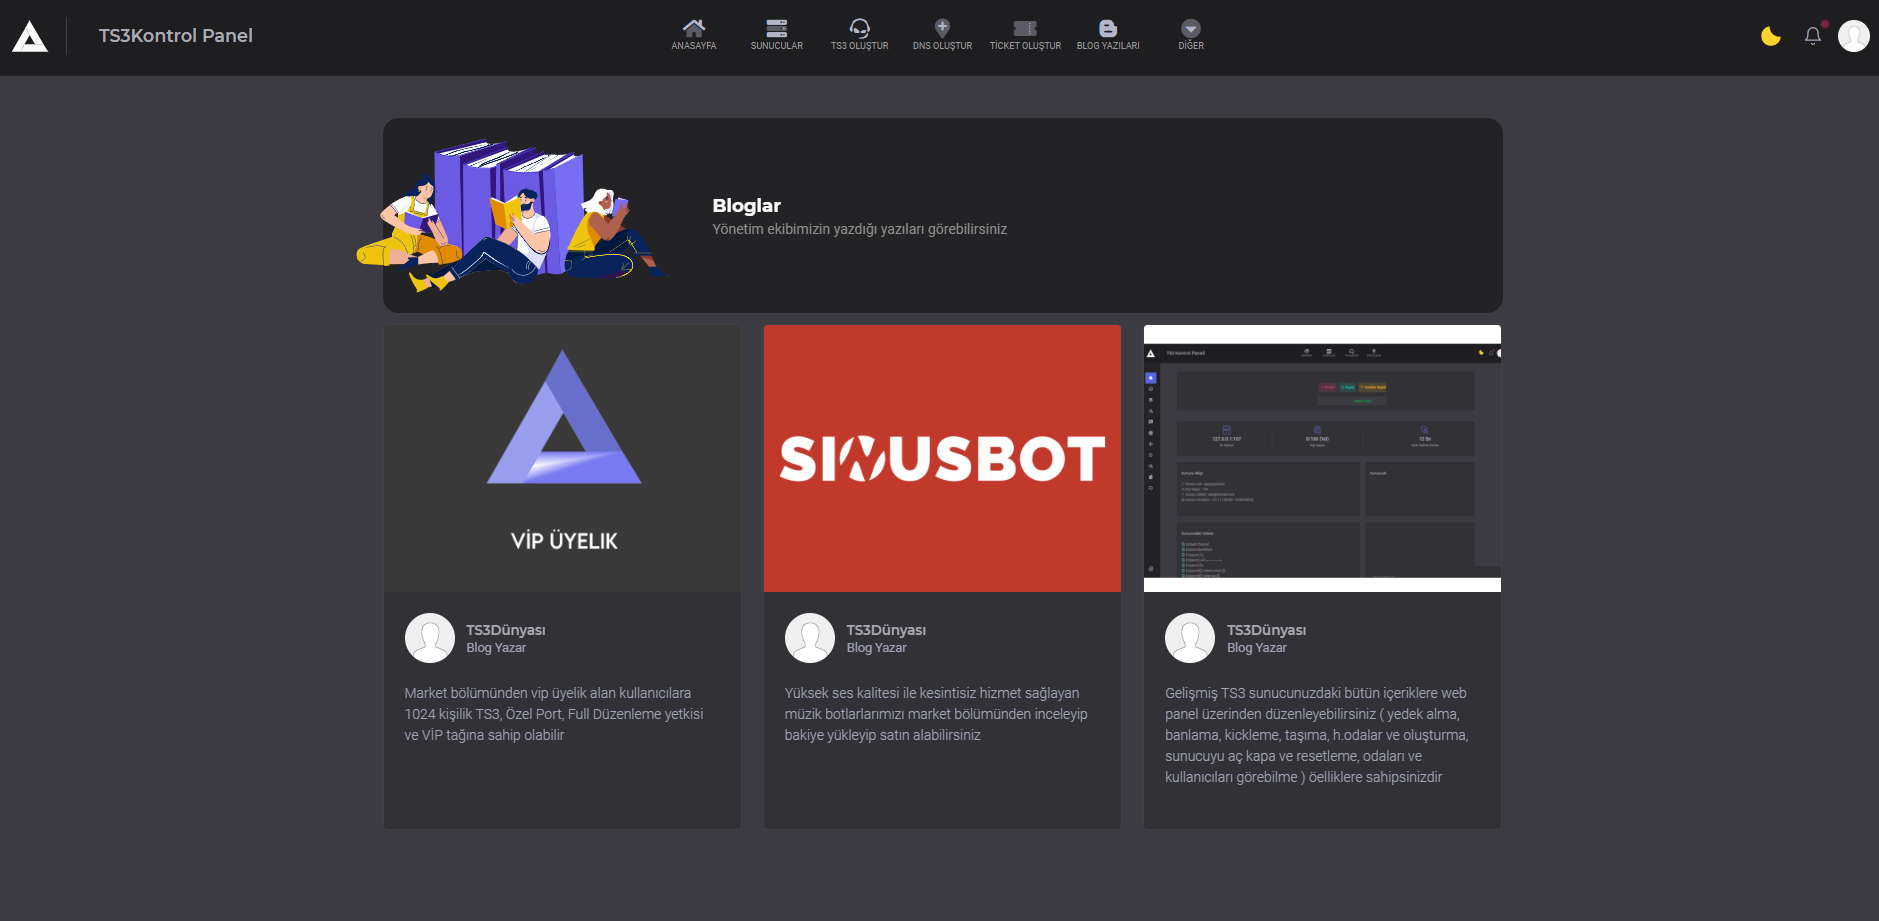Click TS3Dünyası author name on Sinusbot post

(886, 630)
